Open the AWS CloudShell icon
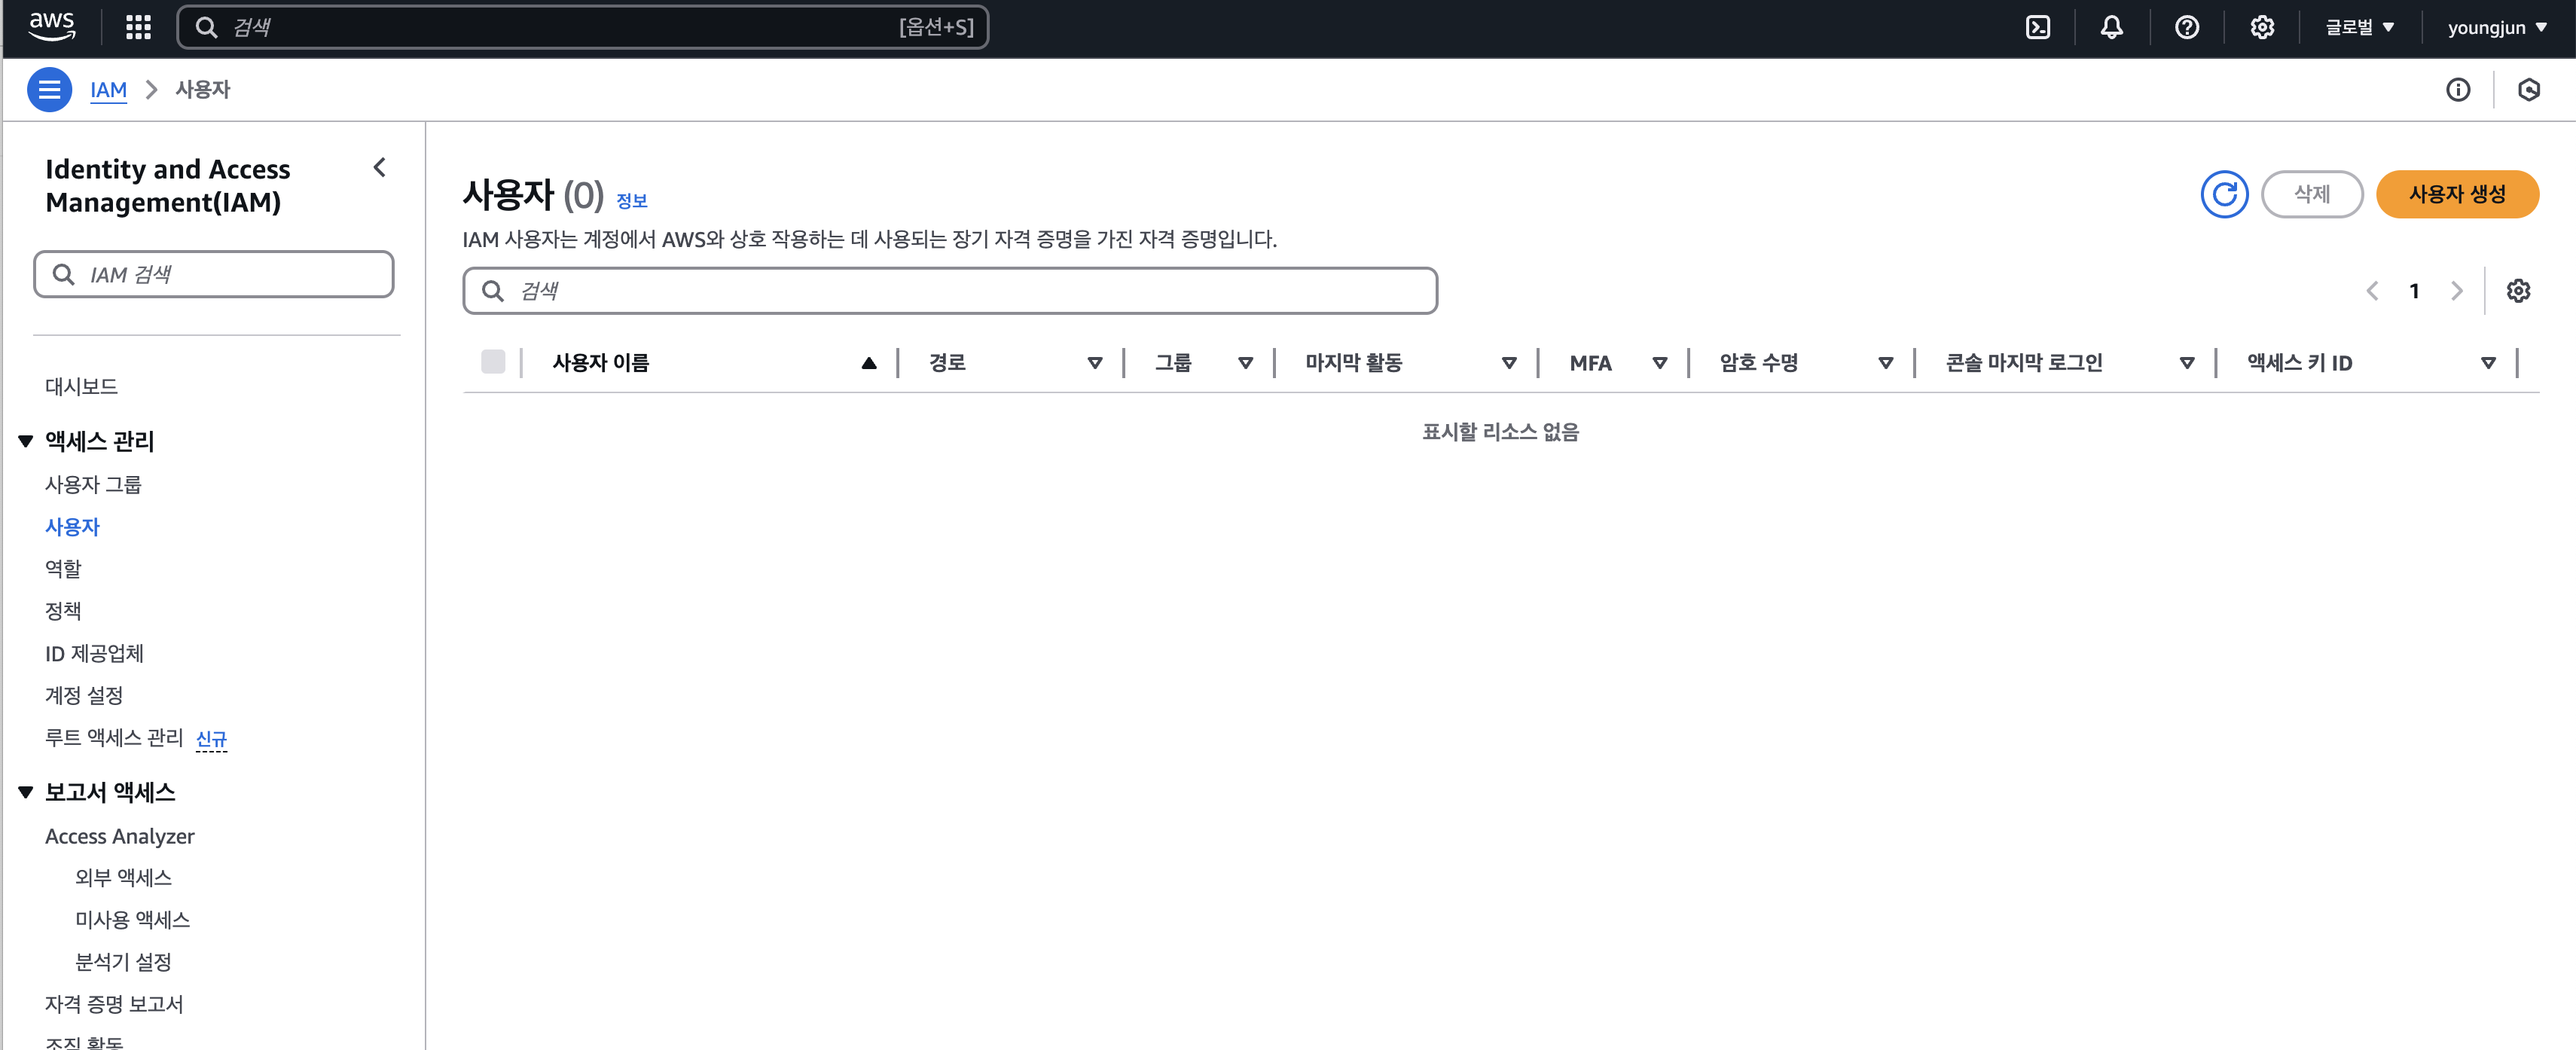The width and height of the screenshot is (2576, 1050). click(2037, 27)
